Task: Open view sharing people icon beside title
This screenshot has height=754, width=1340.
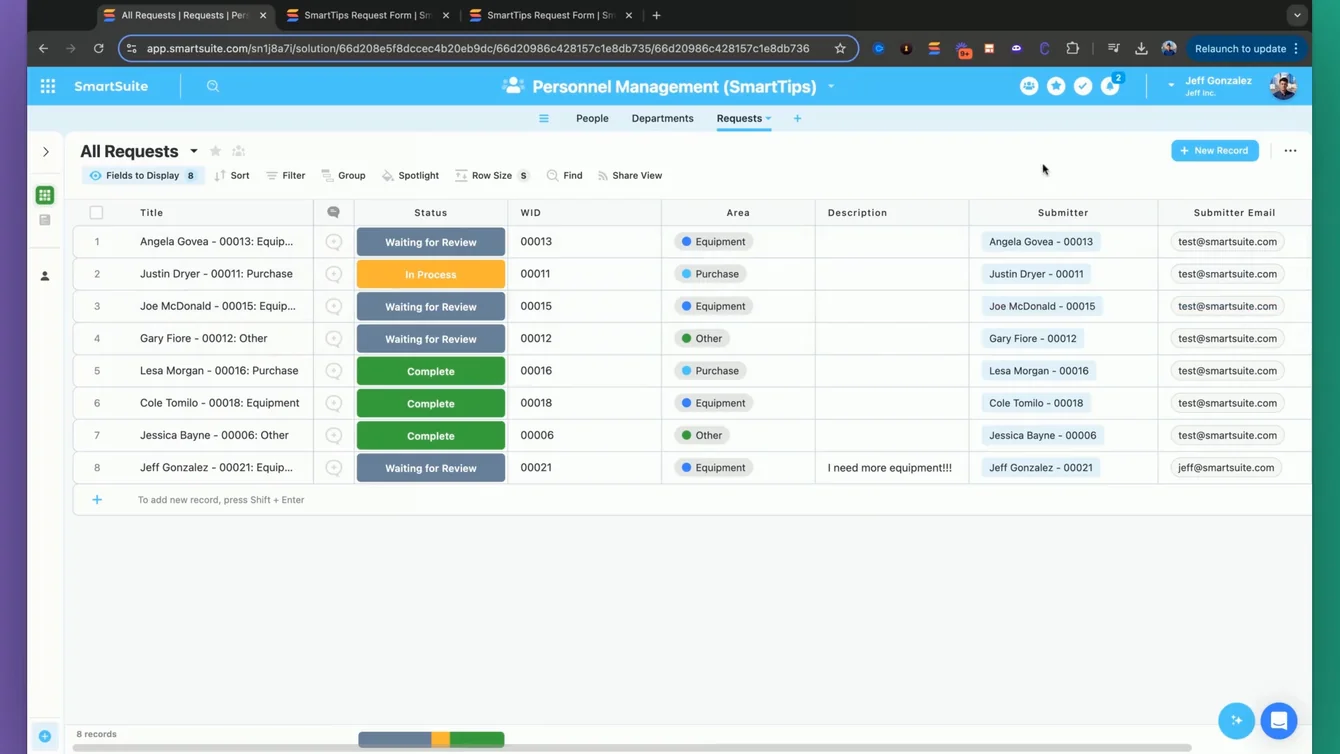Action: (x=238, y=151)
